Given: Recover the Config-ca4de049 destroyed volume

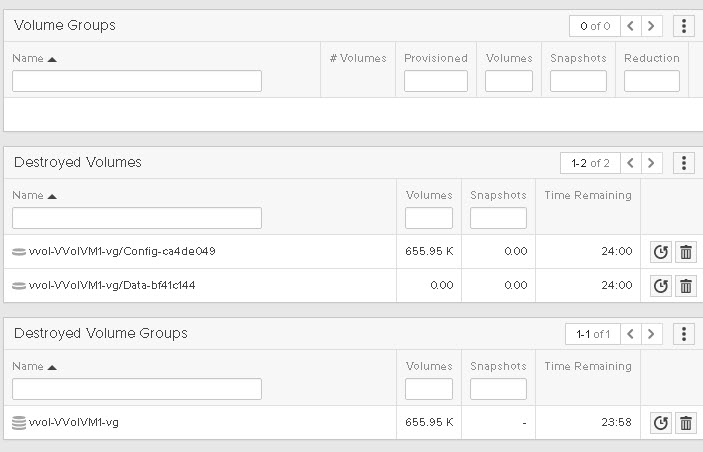Looking at the screenshot, I should click(x=660, y=252).
